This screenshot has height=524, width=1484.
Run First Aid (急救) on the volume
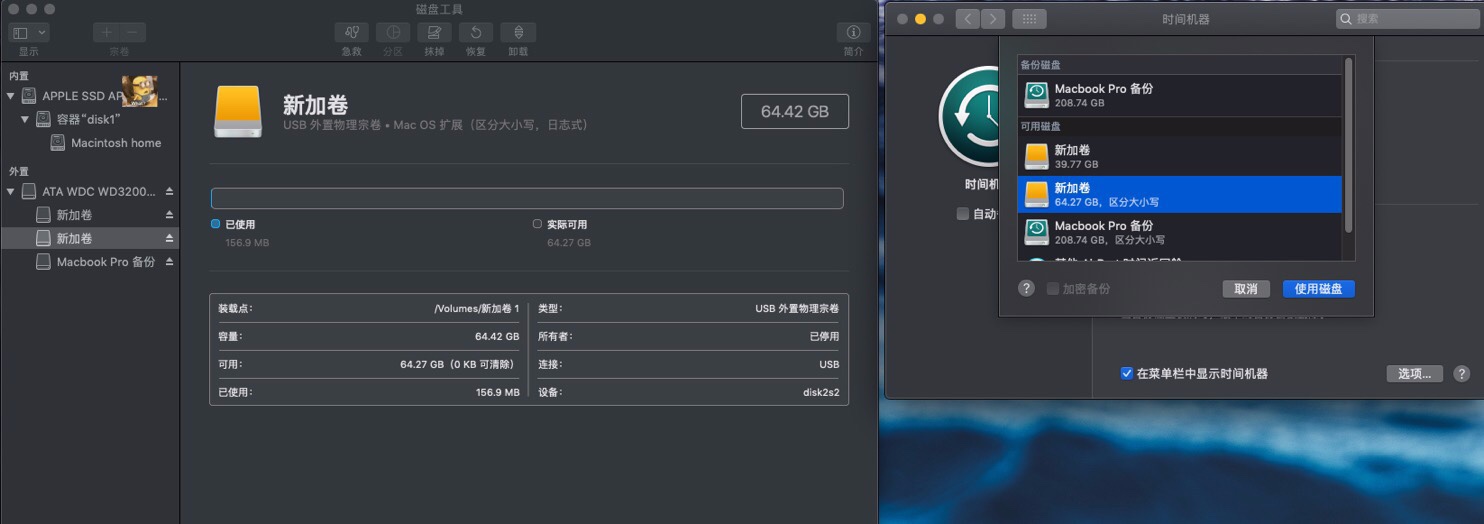[x=351, y=33]
